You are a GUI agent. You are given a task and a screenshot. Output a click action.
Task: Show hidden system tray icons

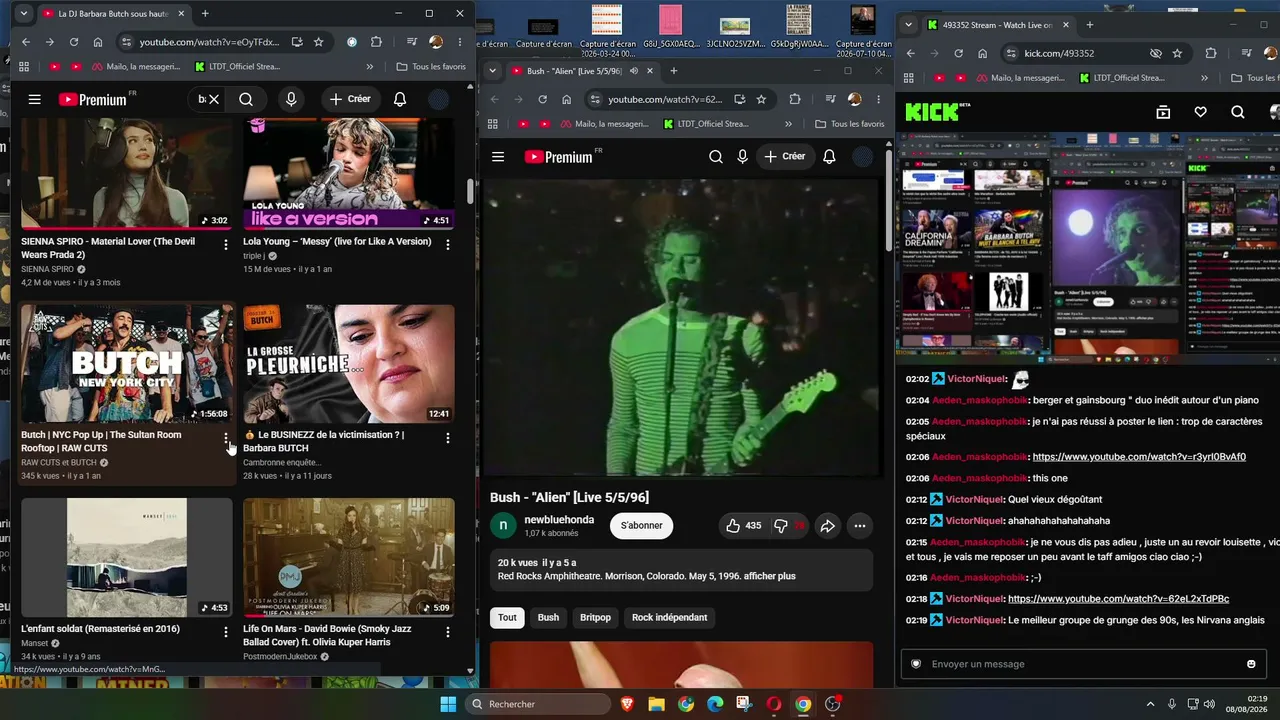[x=1150, y=704]
